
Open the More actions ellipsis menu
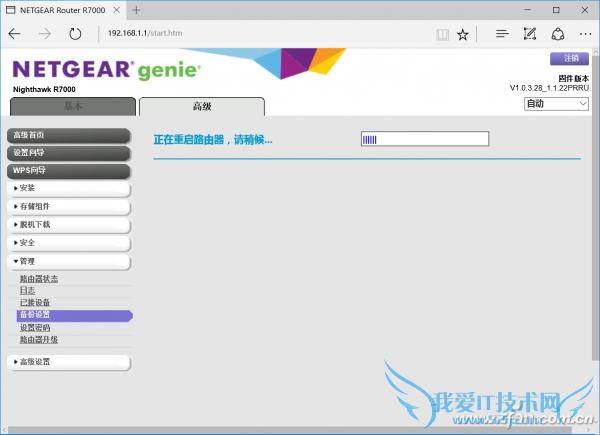585,34
